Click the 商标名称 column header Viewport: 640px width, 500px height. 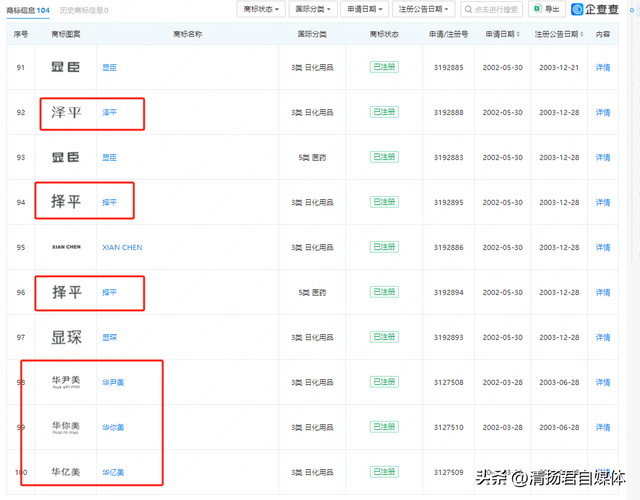pos(187,34)
